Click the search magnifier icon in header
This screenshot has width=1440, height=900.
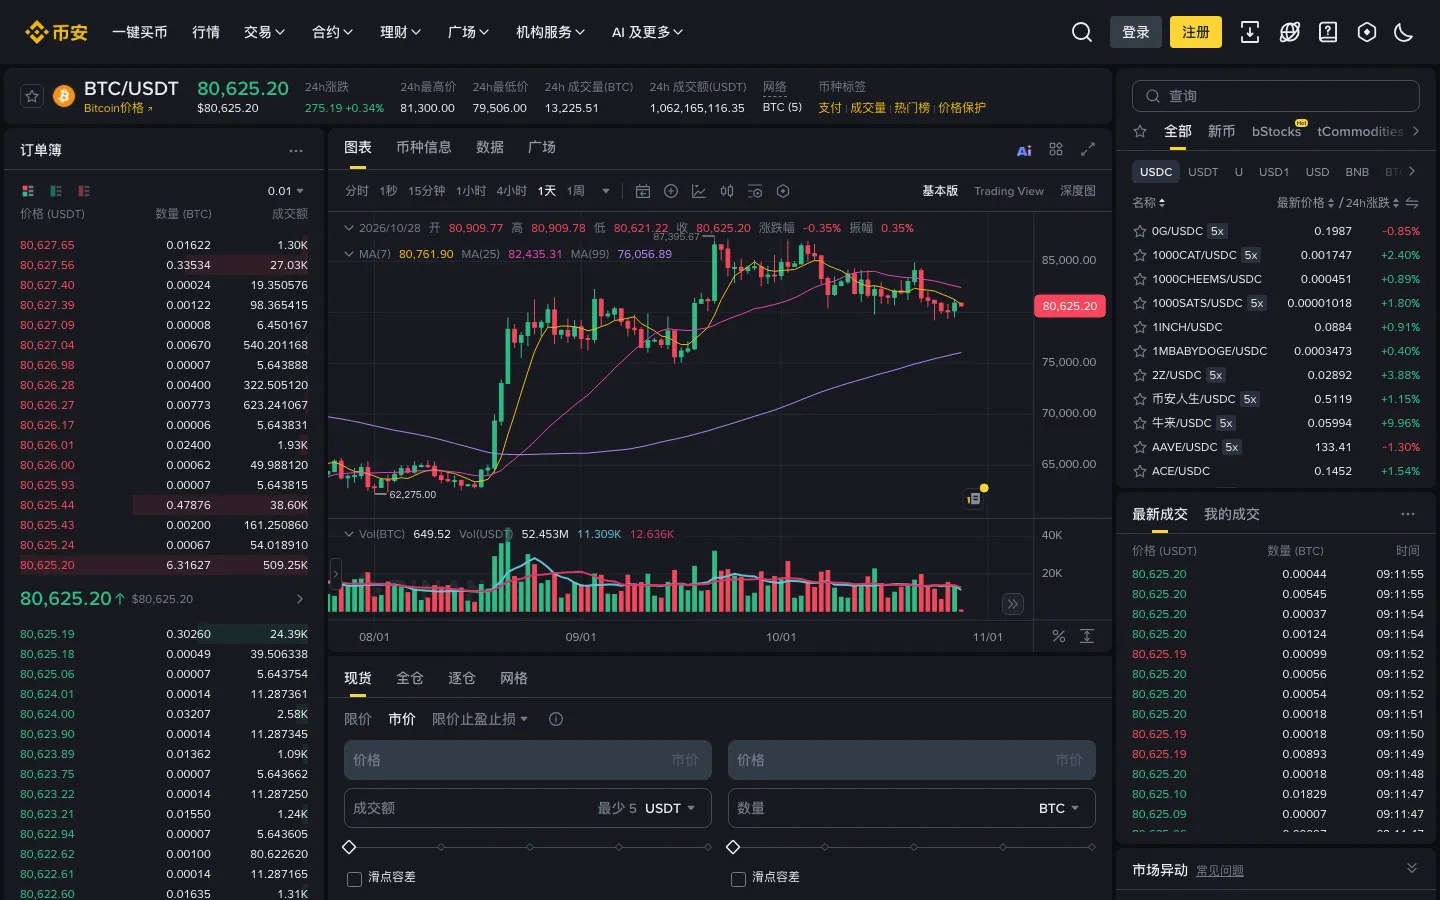(x=1081, y=32)
